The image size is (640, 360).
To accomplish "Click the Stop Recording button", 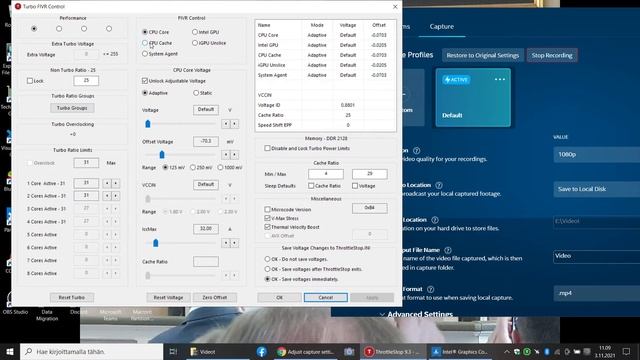I will point(552,55).
